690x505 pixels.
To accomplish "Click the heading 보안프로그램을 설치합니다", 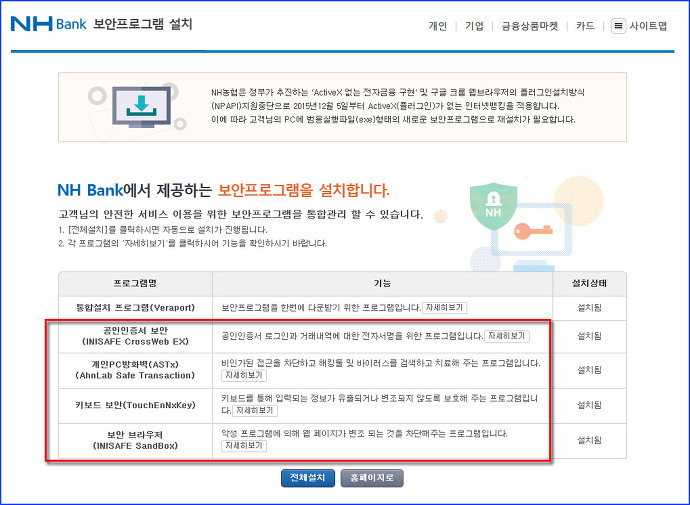I will [x=304, y=190].
